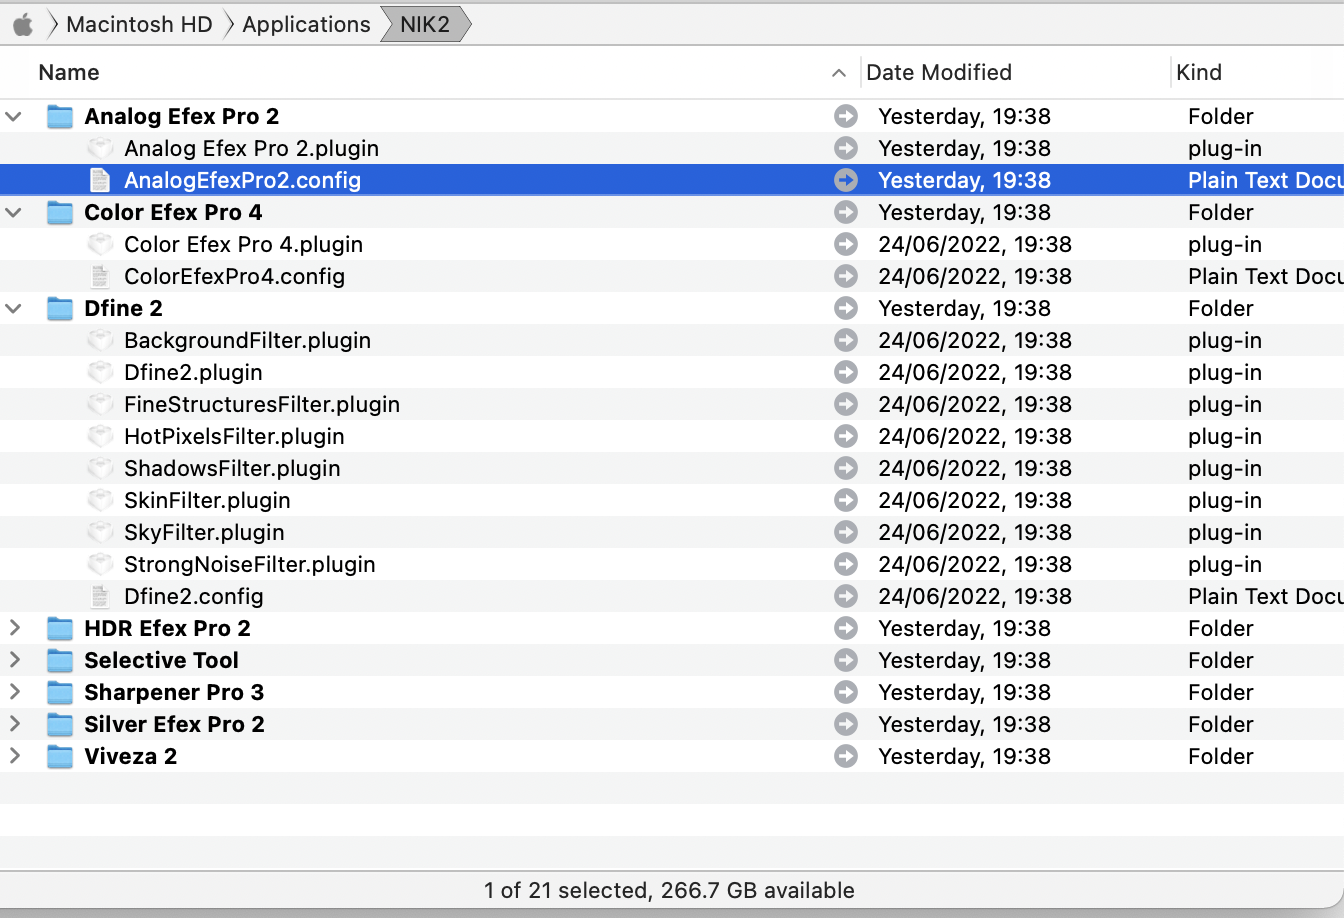The image size is (1344, 918).
Task: Expand the Selective Tool folder
Action: [x=14, y=660]
